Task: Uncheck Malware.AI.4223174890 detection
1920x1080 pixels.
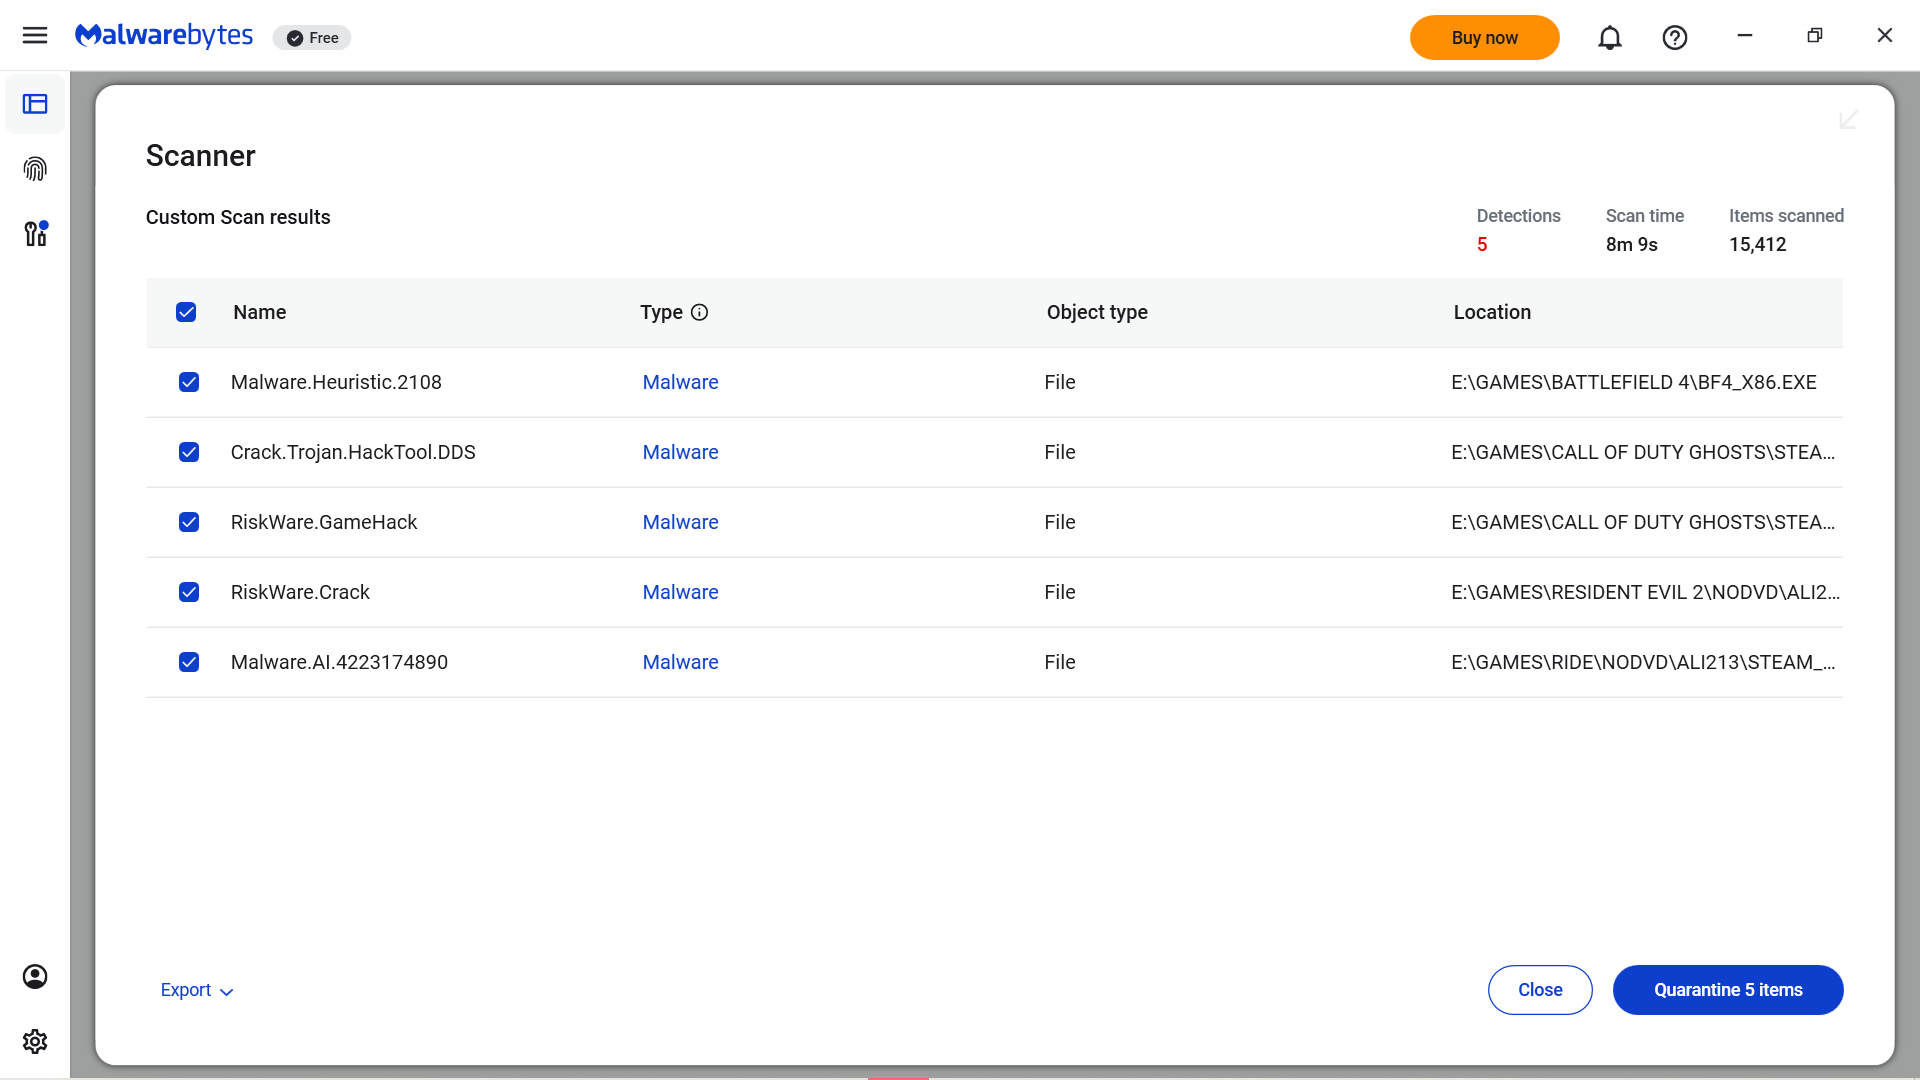Action: (189, 662)
